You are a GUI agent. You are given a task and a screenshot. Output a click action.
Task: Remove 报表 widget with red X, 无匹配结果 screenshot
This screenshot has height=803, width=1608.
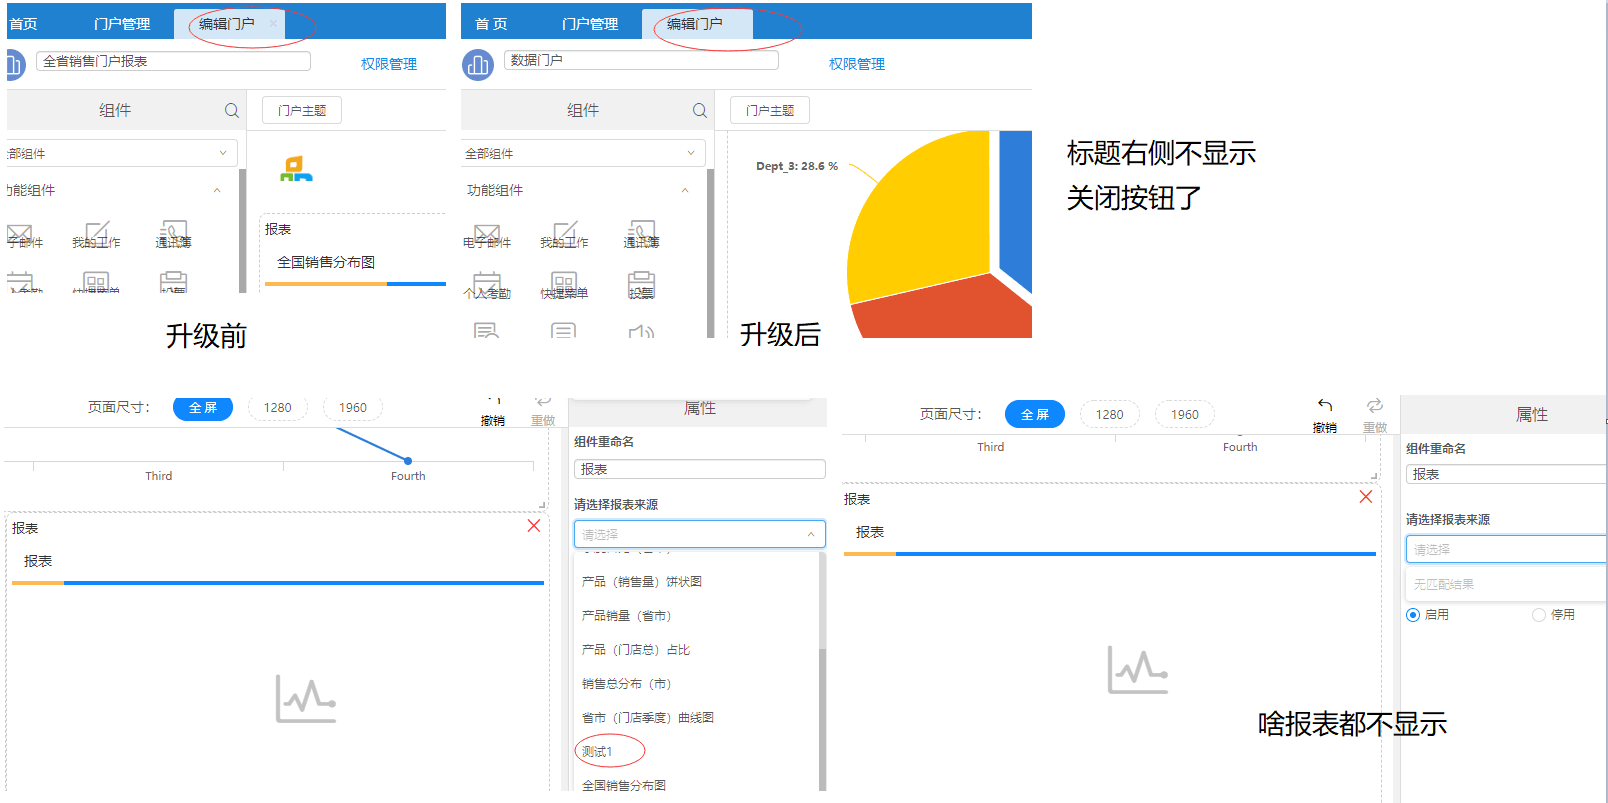click(1366, 497)
